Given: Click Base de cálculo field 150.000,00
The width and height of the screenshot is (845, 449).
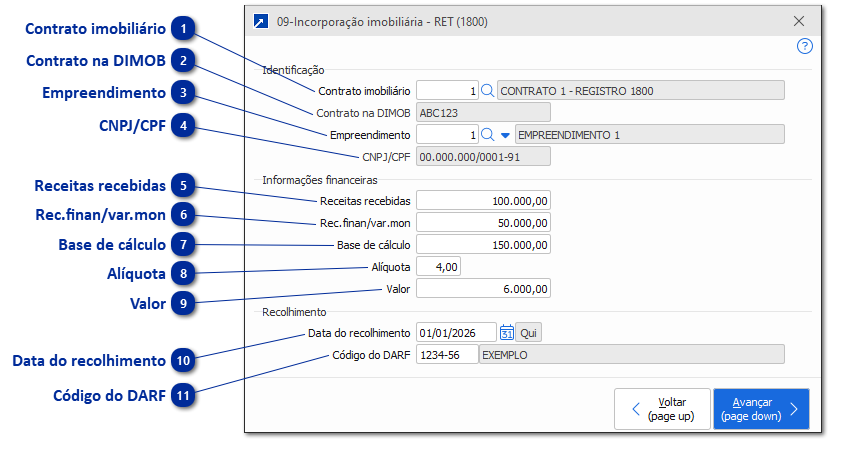Looking at the screenshot, I should 483,245.
